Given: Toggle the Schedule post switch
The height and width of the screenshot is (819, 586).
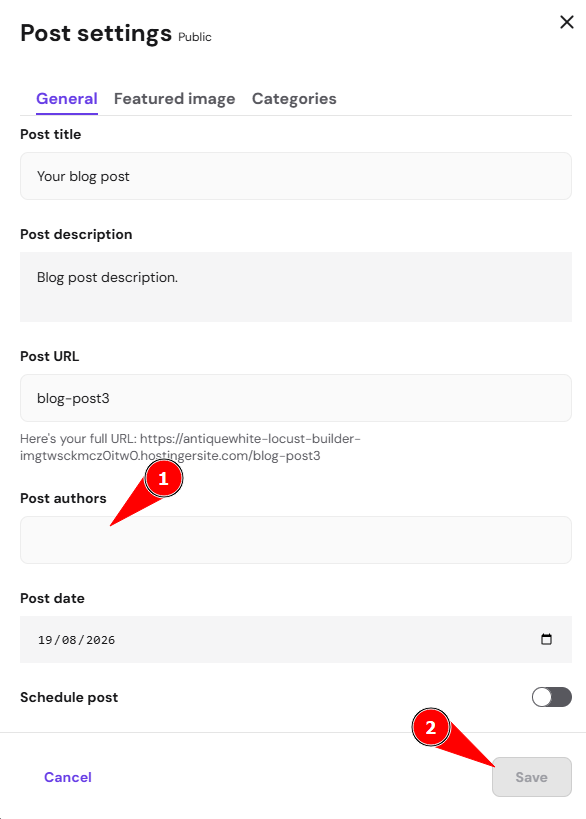Looking at the screenshot, I should tap(552, 697).
